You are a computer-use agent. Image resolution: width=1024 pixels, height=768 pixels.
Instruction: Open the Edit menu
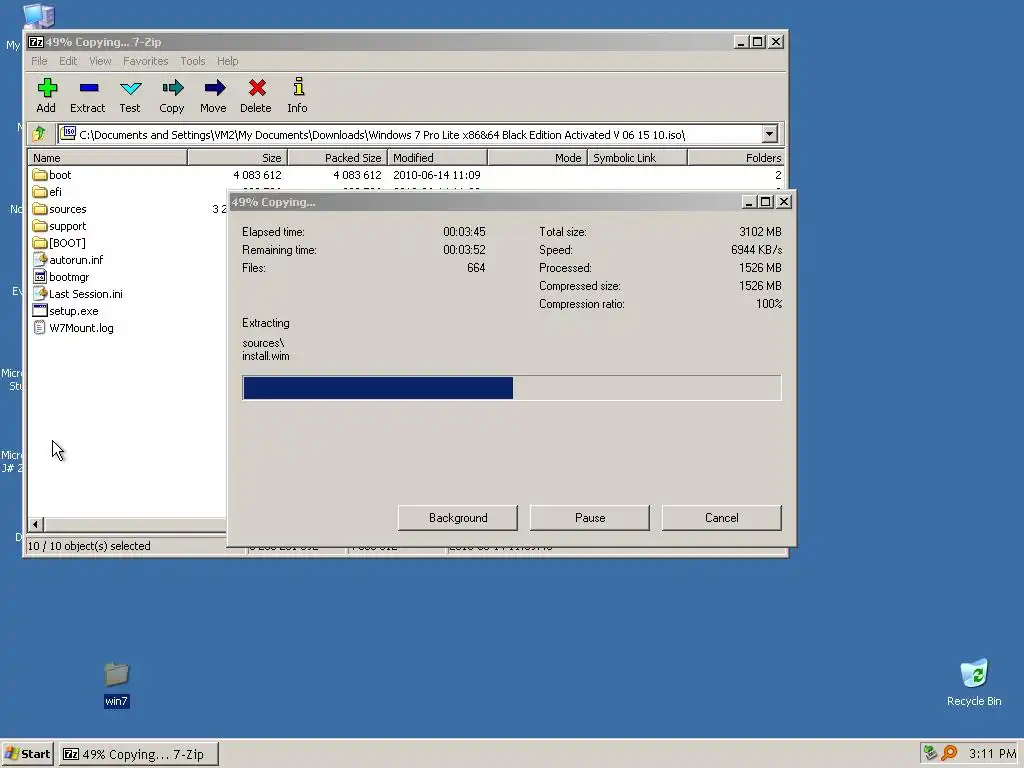(68, 61)
